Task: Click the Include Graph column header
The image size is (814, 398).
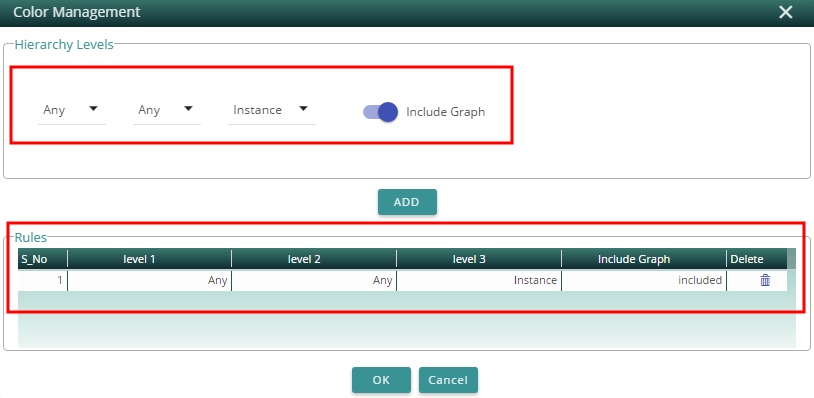Action: click(x=644, y=258)
